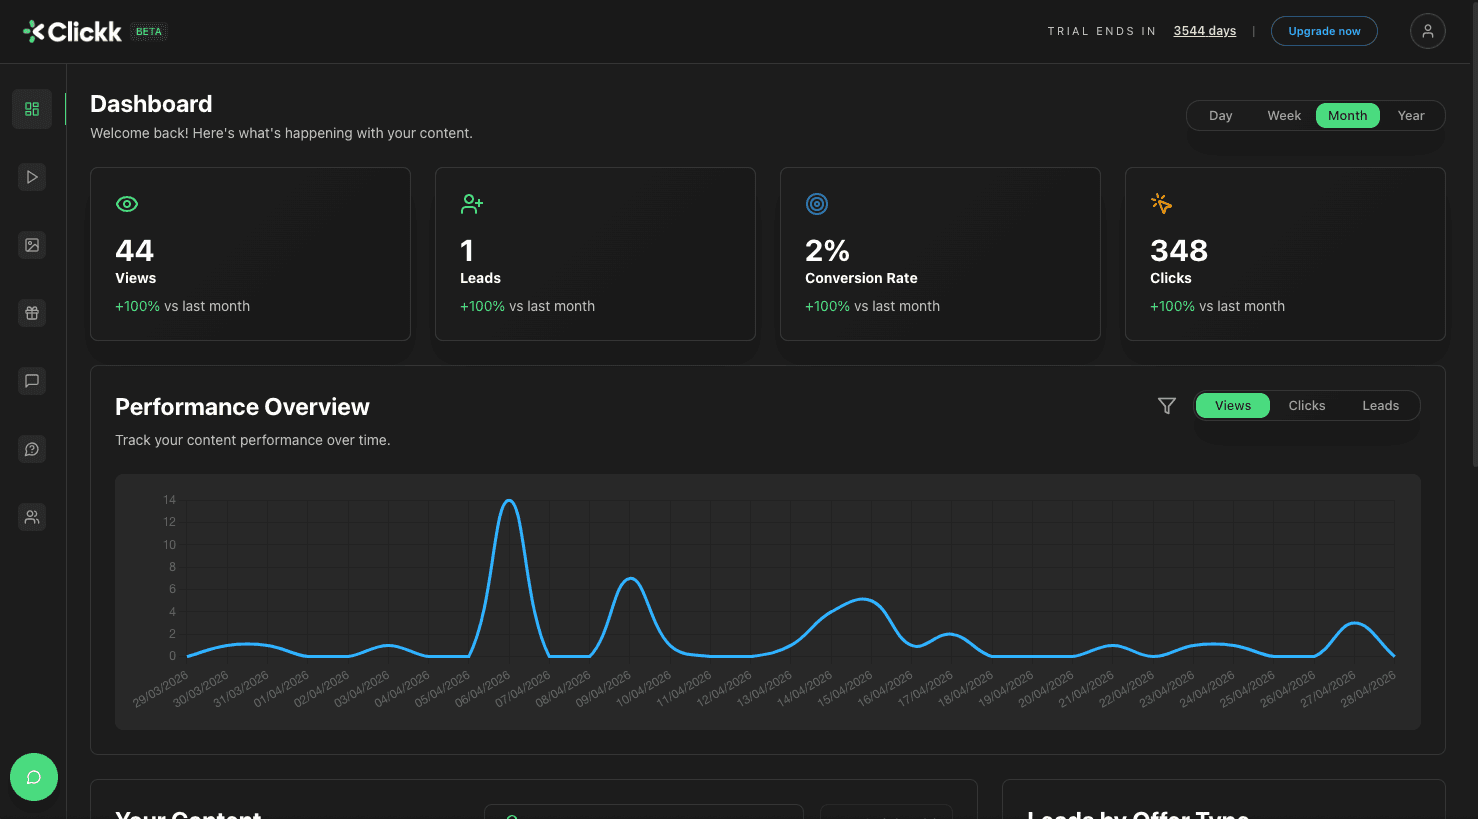Viewport: 1478px width, 819px height.
Task: Open the gift offers sidebar icon
Action: pyautogui.click(x=32, y=313)
